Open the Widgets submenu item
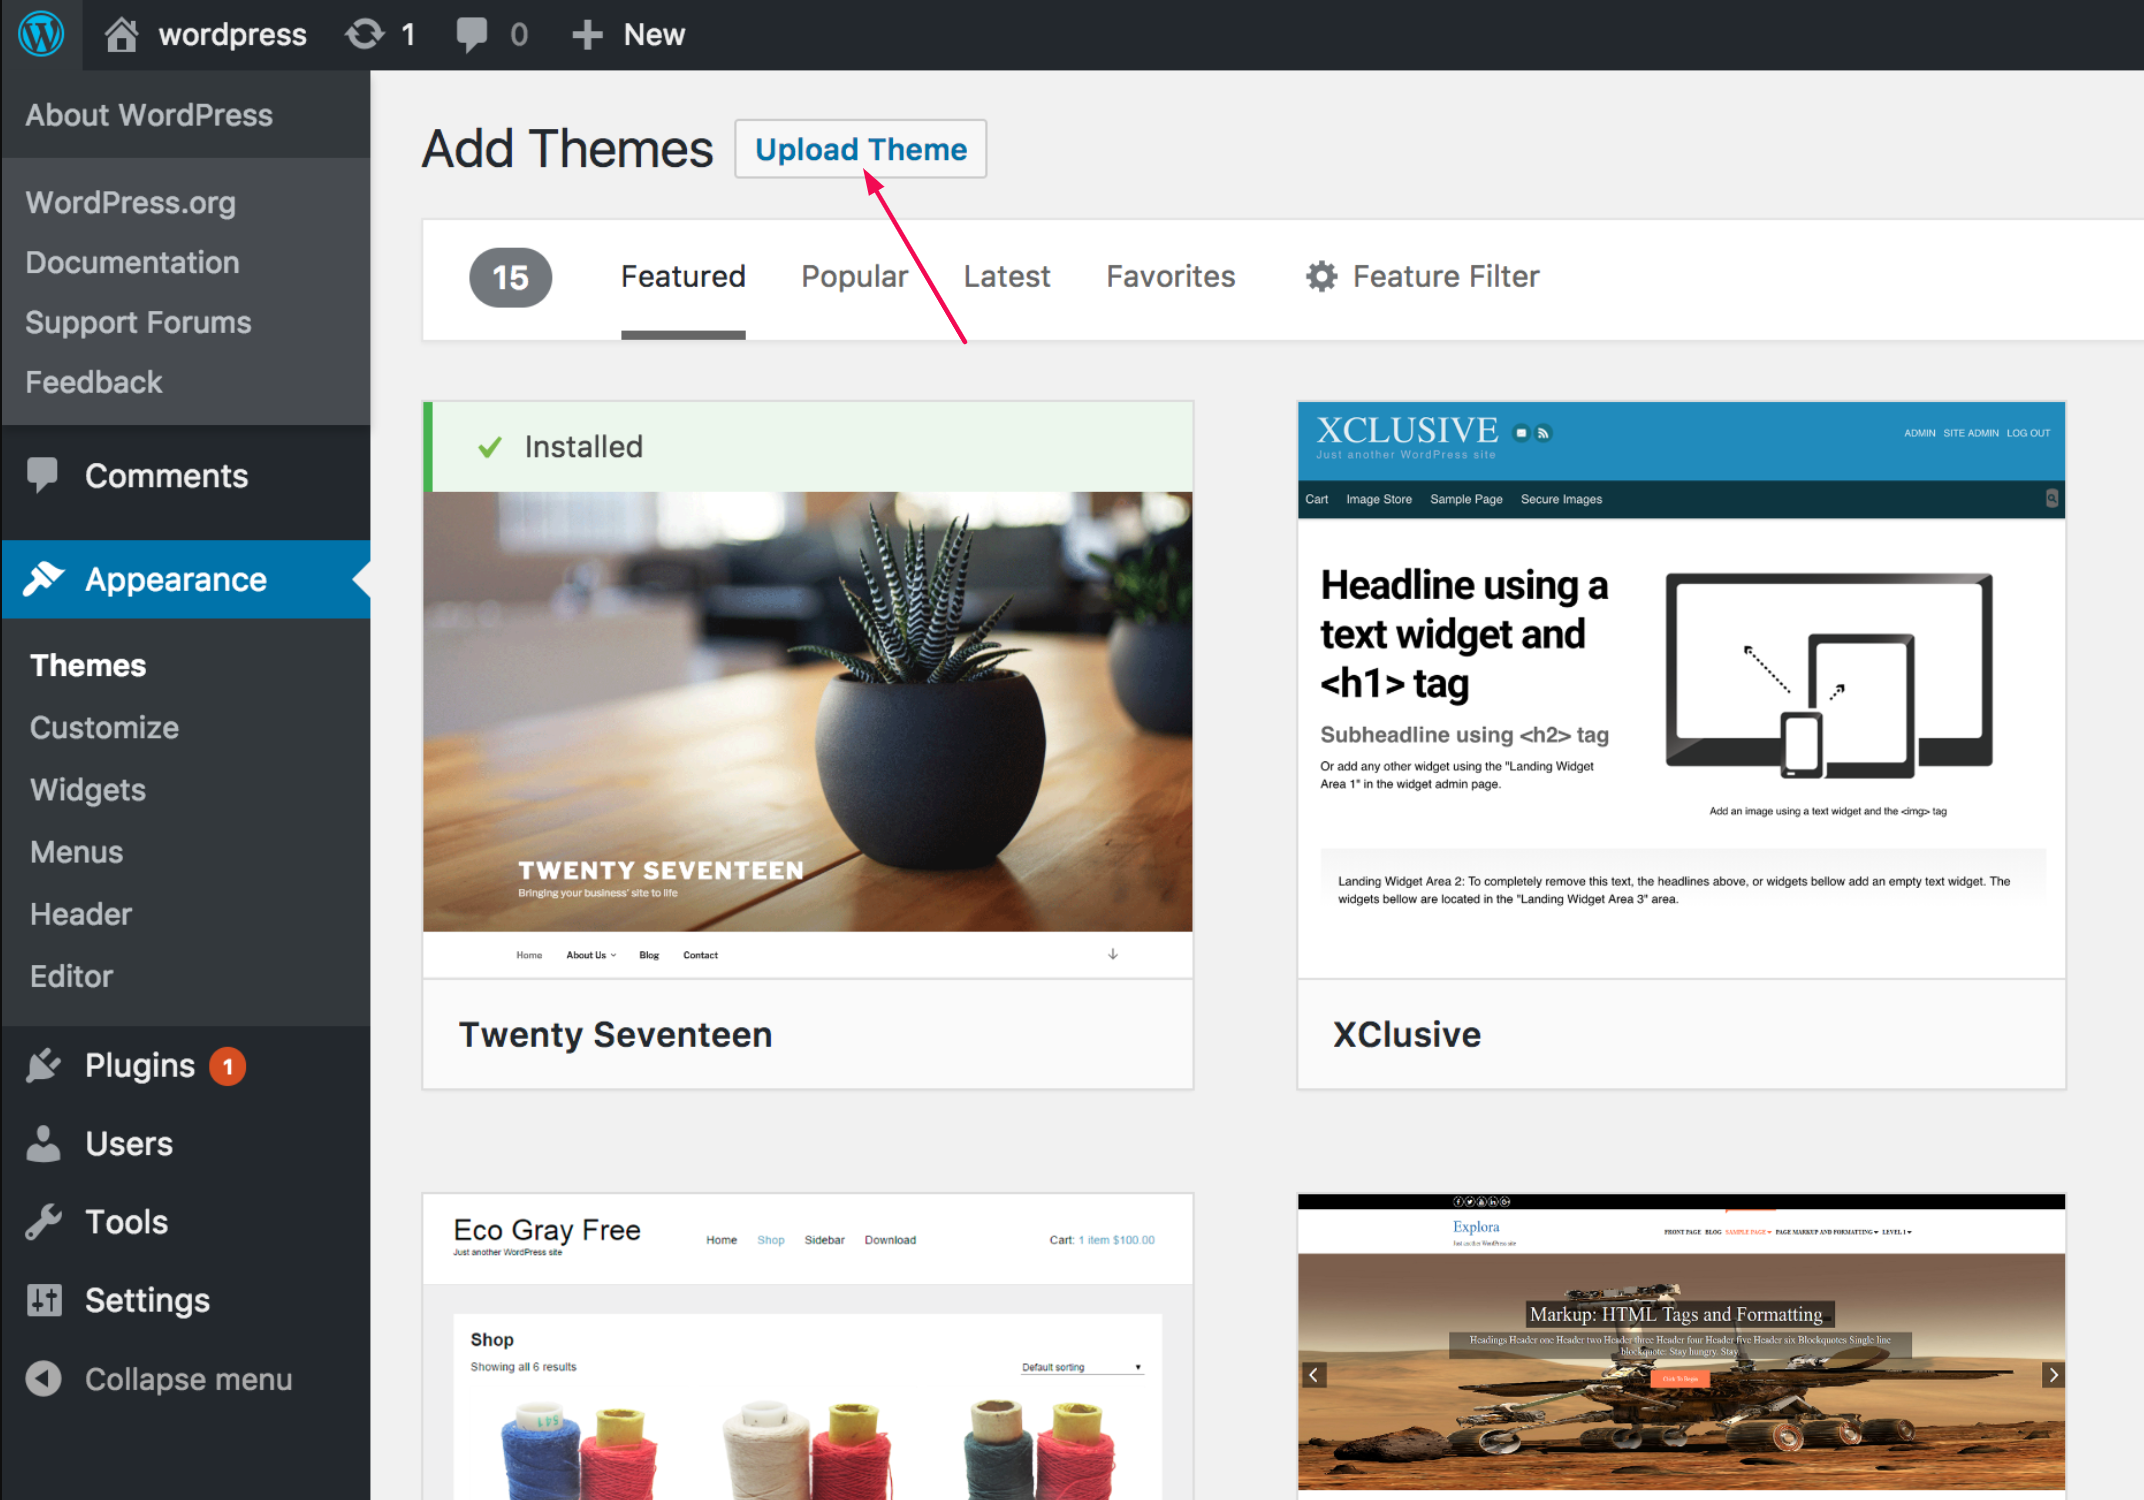This screenshot has height=1500, width=2144. pyautogui.click(x=88, y=790)
